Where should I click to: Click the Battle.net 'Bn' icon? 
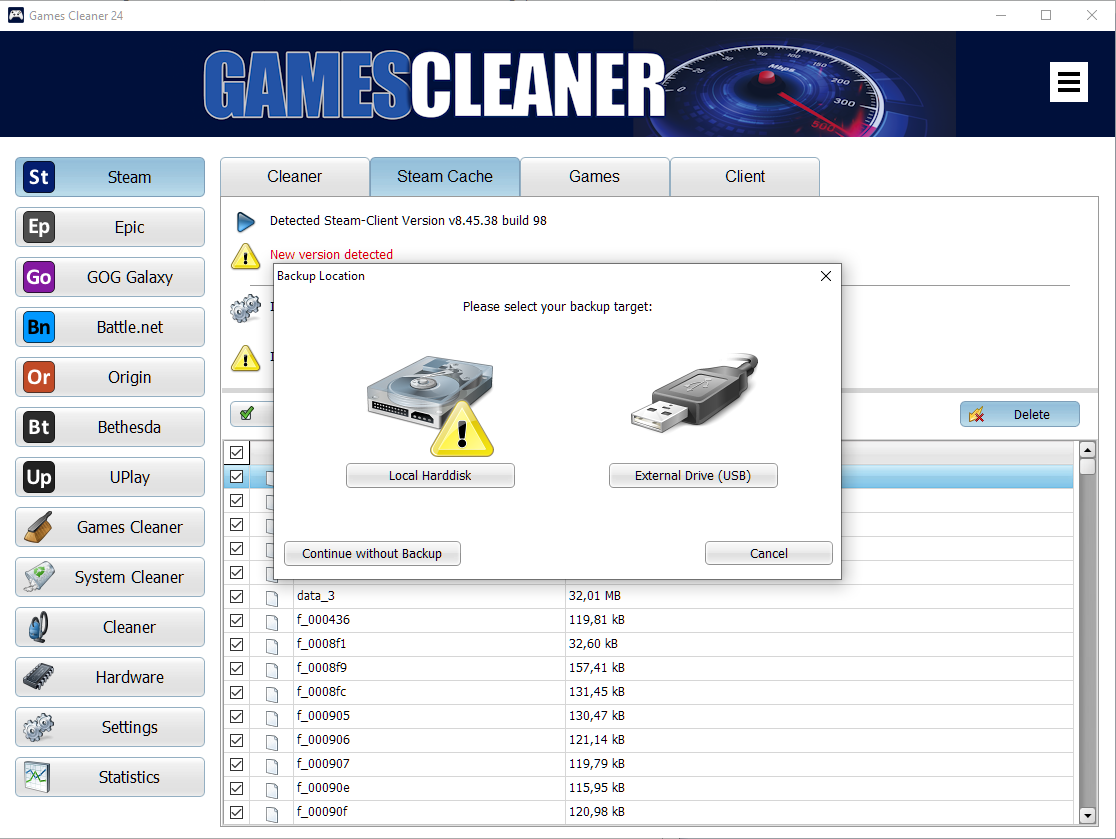(x=38, y=327)
